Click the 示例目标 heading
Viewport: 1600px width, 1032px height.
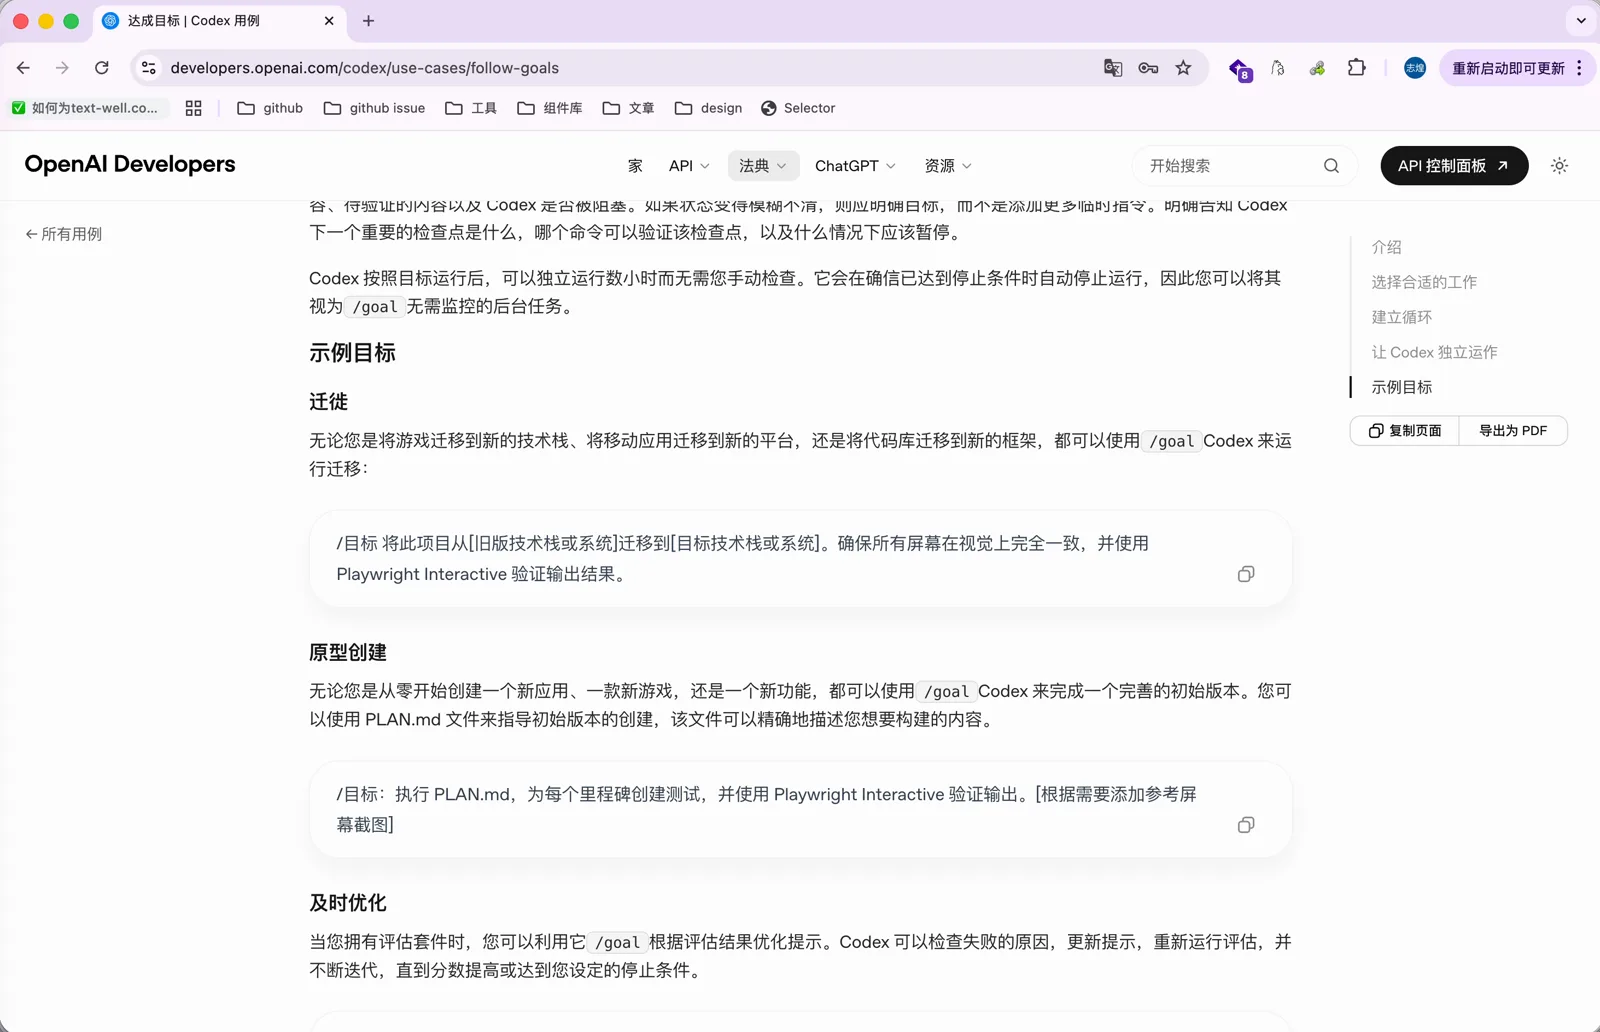pyautogui.click(x=352, y=353)
